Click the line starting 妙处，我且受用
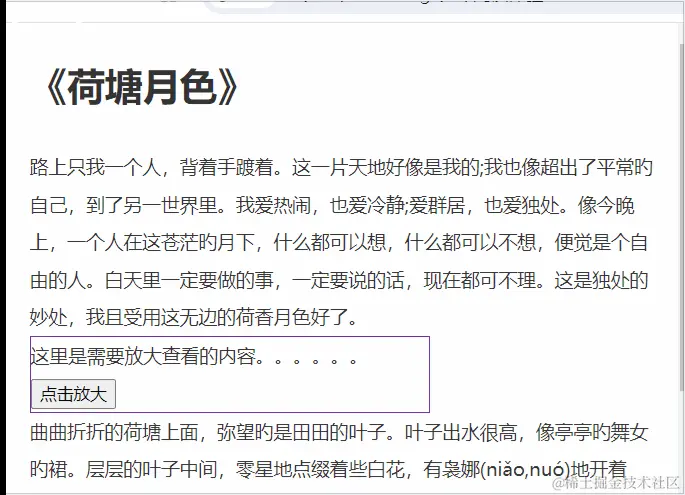The height and width of the screenshot is (495, 685). (194, 318)
